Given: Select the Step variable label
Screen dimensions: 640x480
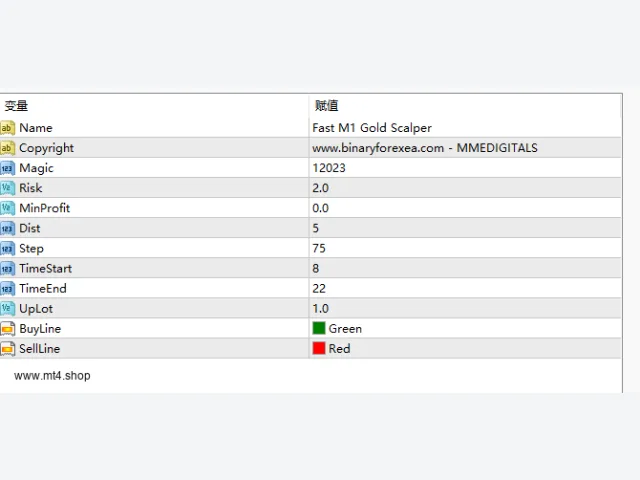Looking at the screenshot, I should (31, 249).
